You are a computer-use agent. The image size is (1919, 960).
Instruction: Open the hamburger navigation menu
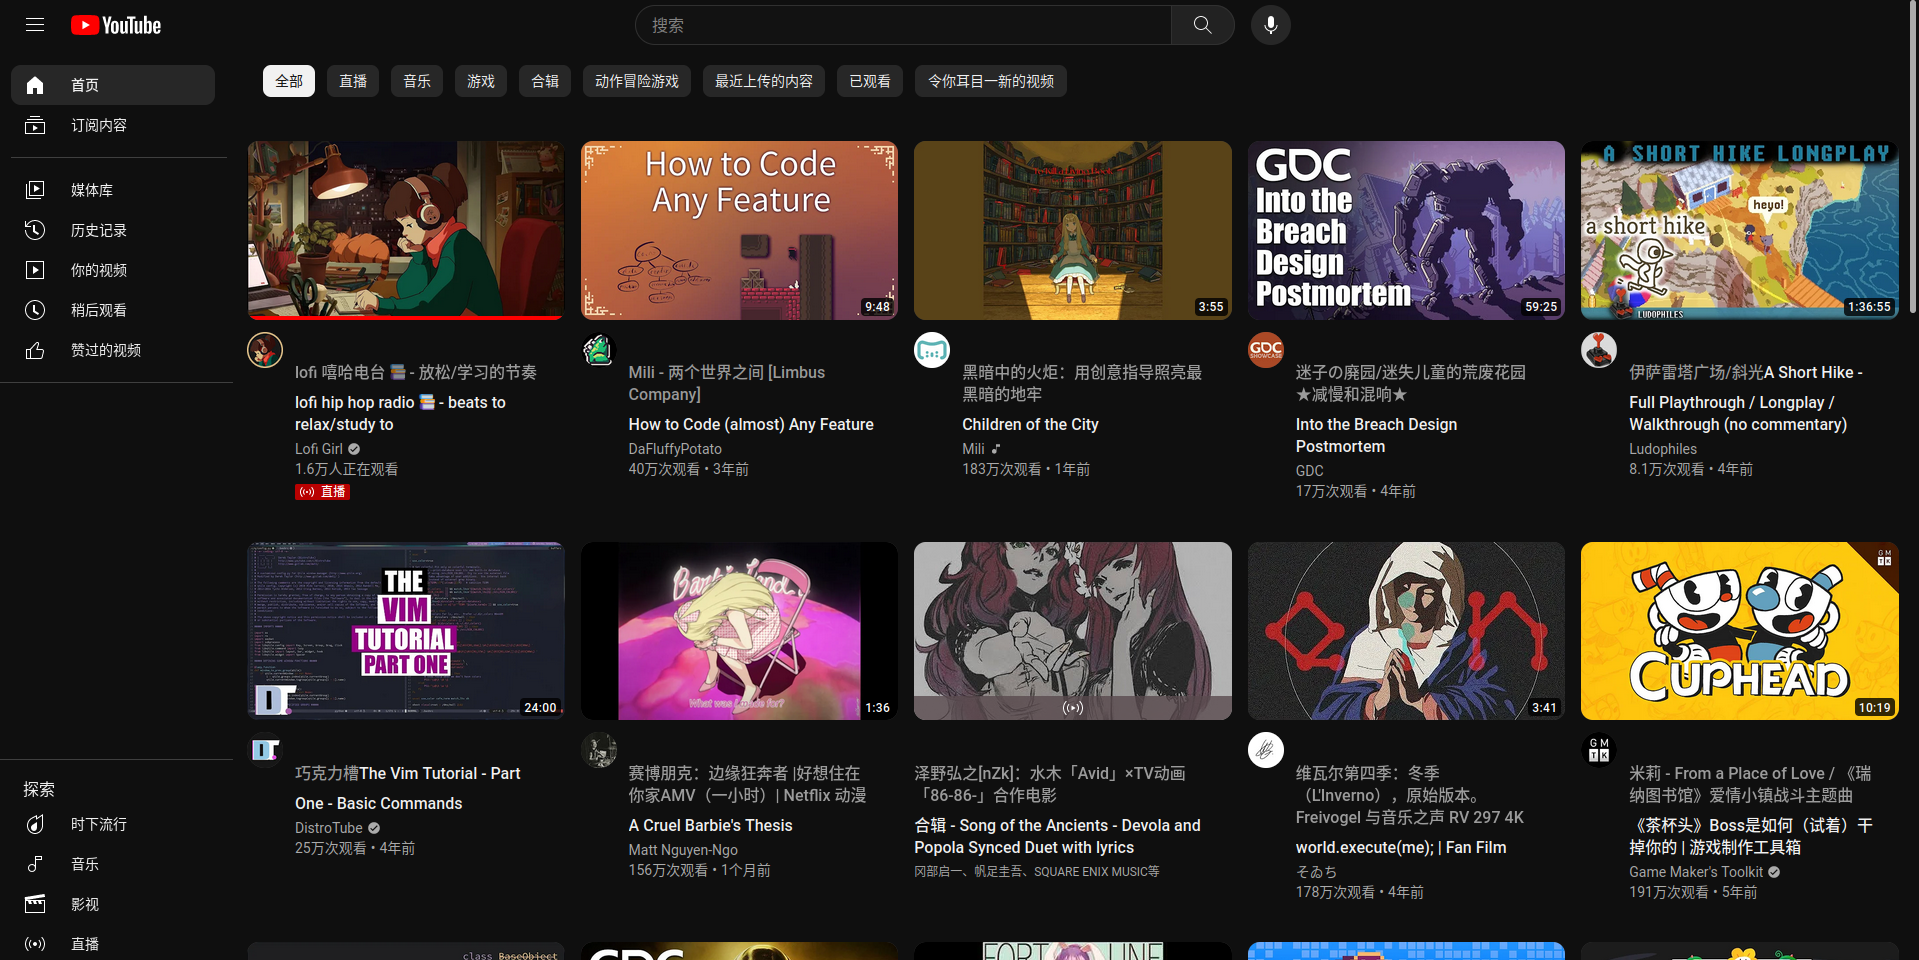click(35, 25)
